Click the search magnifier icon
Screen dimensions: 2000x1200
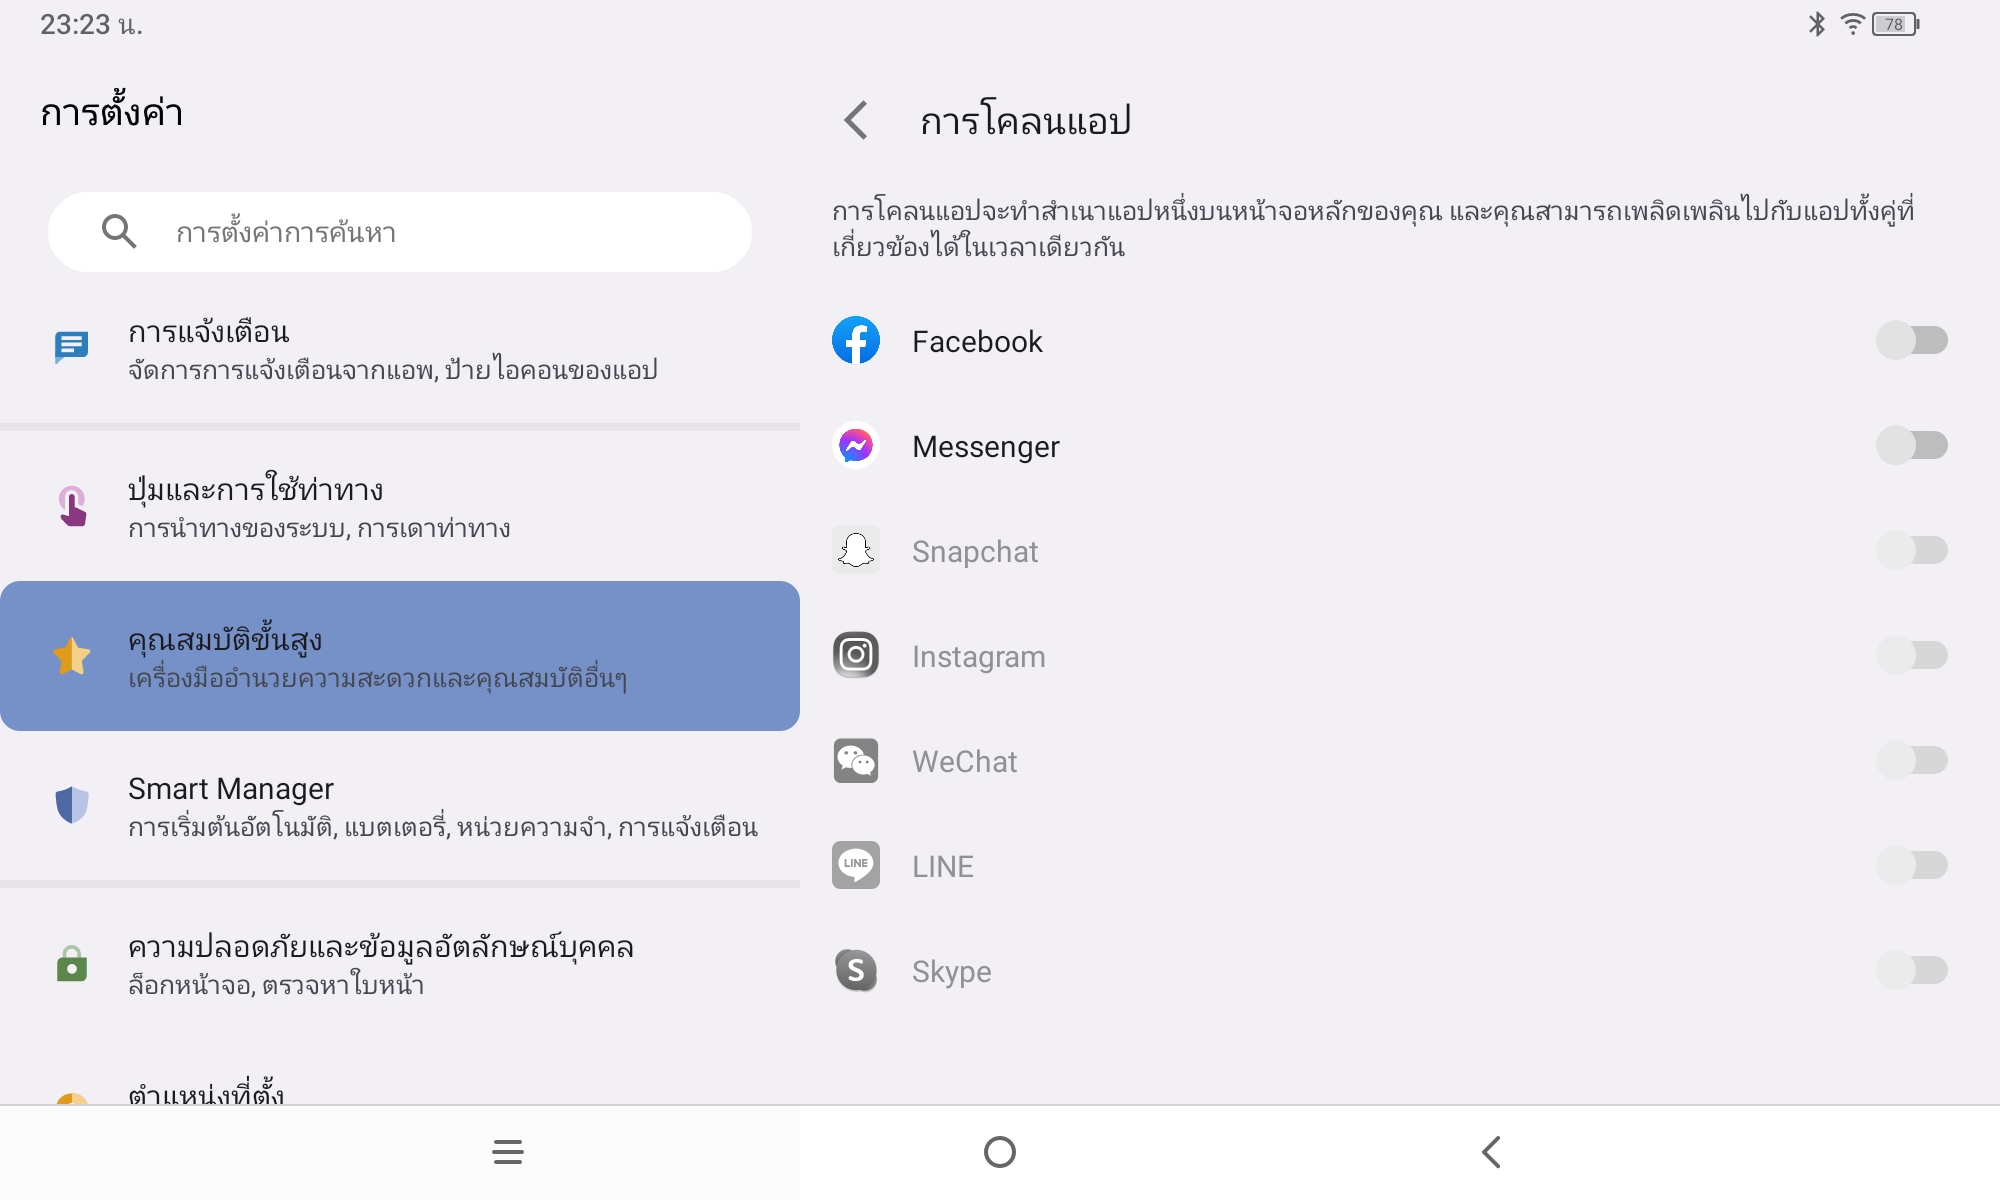(119, 231)
